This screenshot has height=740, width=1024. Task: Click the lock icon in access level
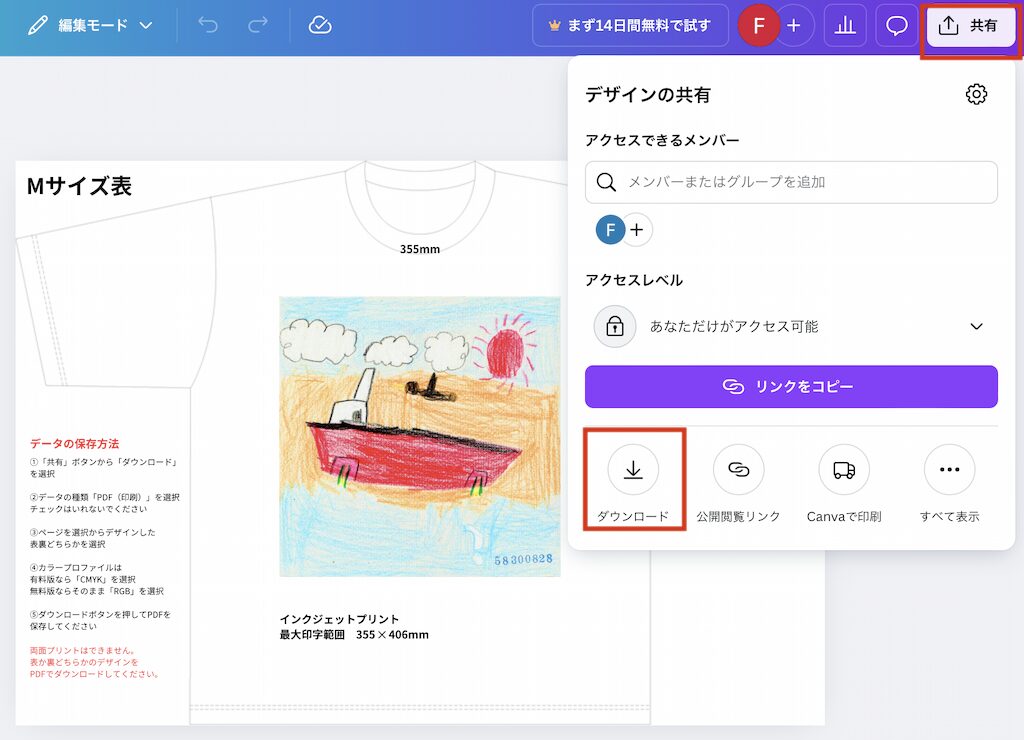615,327
